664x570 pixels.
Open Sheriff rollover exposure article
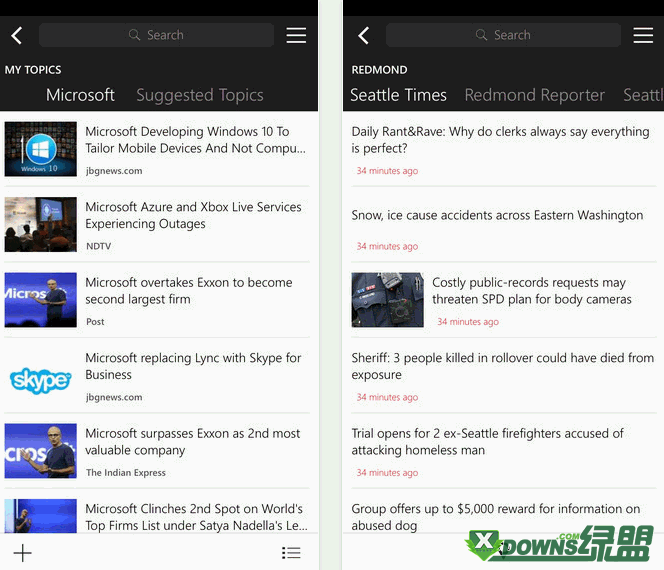point(503,366)
